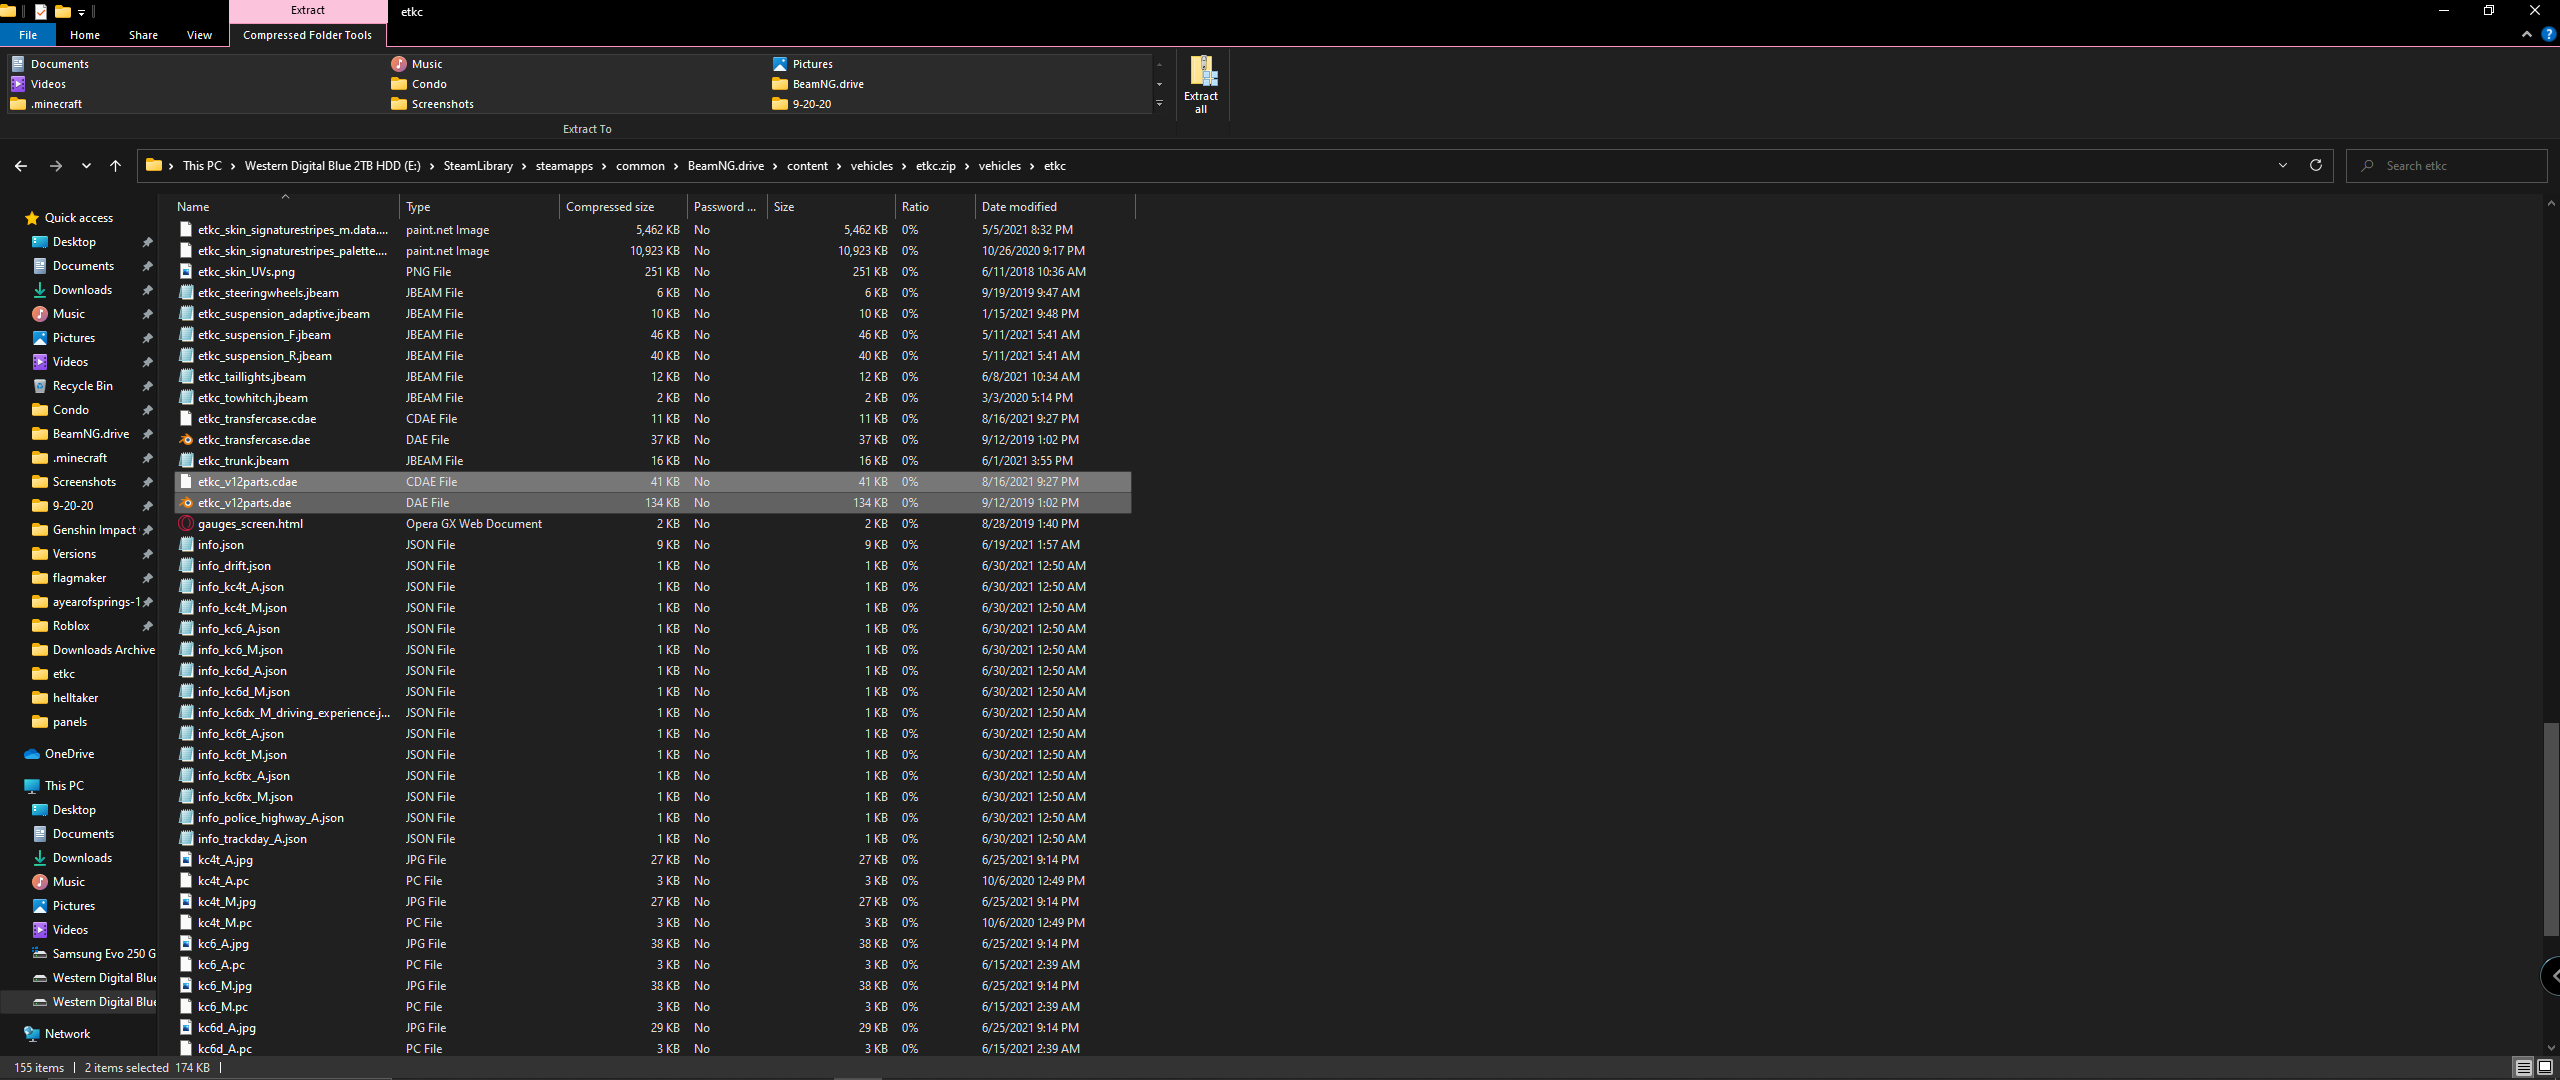Switch to details view layout
Viewport: 2560px width, 1080px height.
(2523, 1068)
